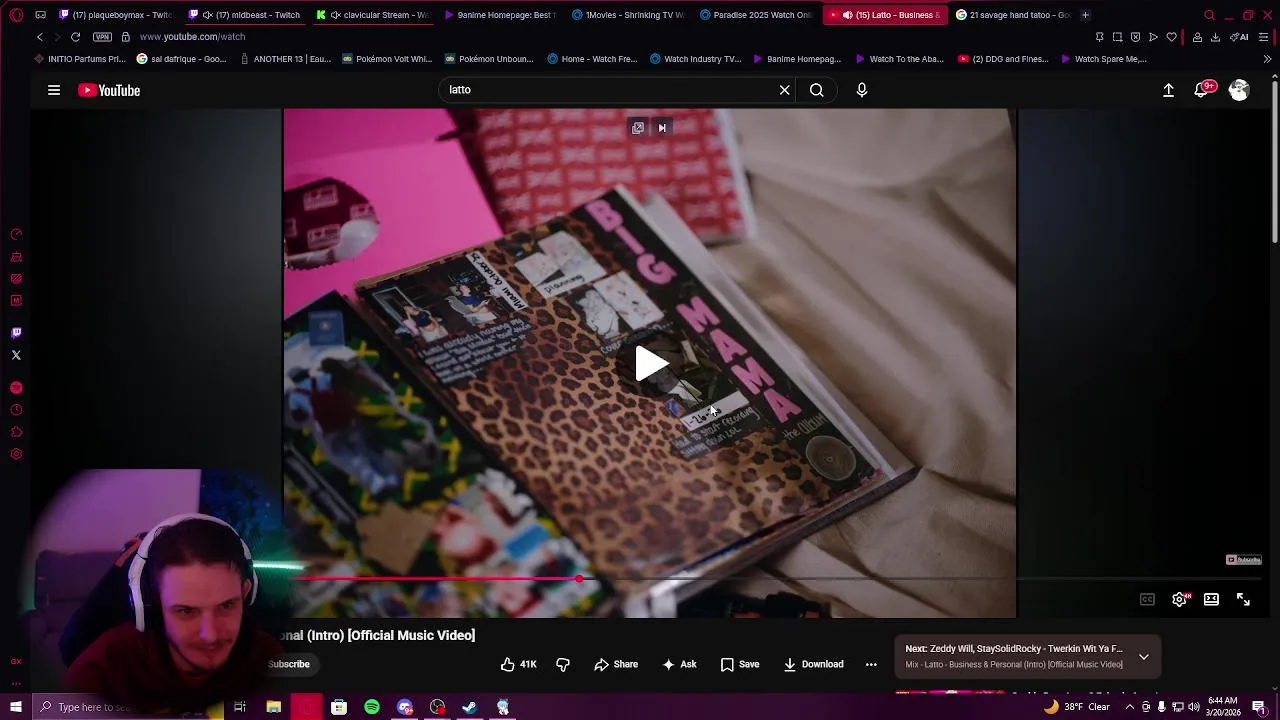Switch to midbeast Twitch tab
Screen dimensions: 1280x720
point(244,15)
